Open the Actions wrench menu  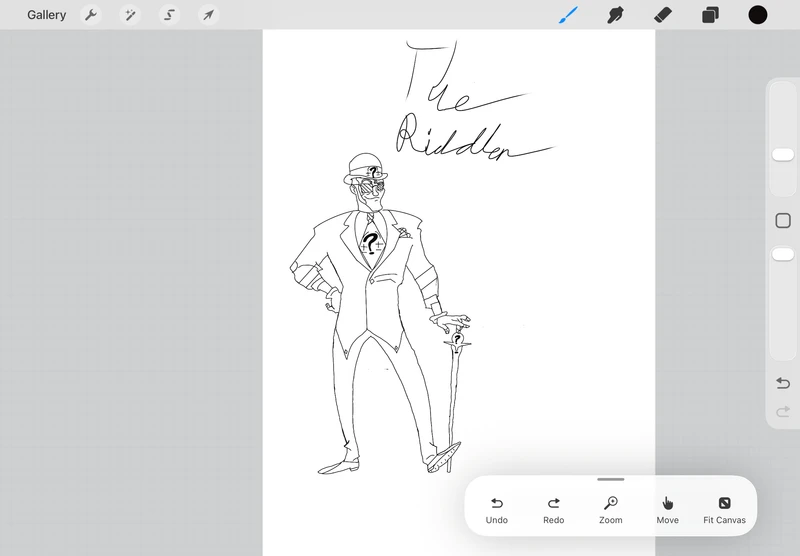click(91, 15)
